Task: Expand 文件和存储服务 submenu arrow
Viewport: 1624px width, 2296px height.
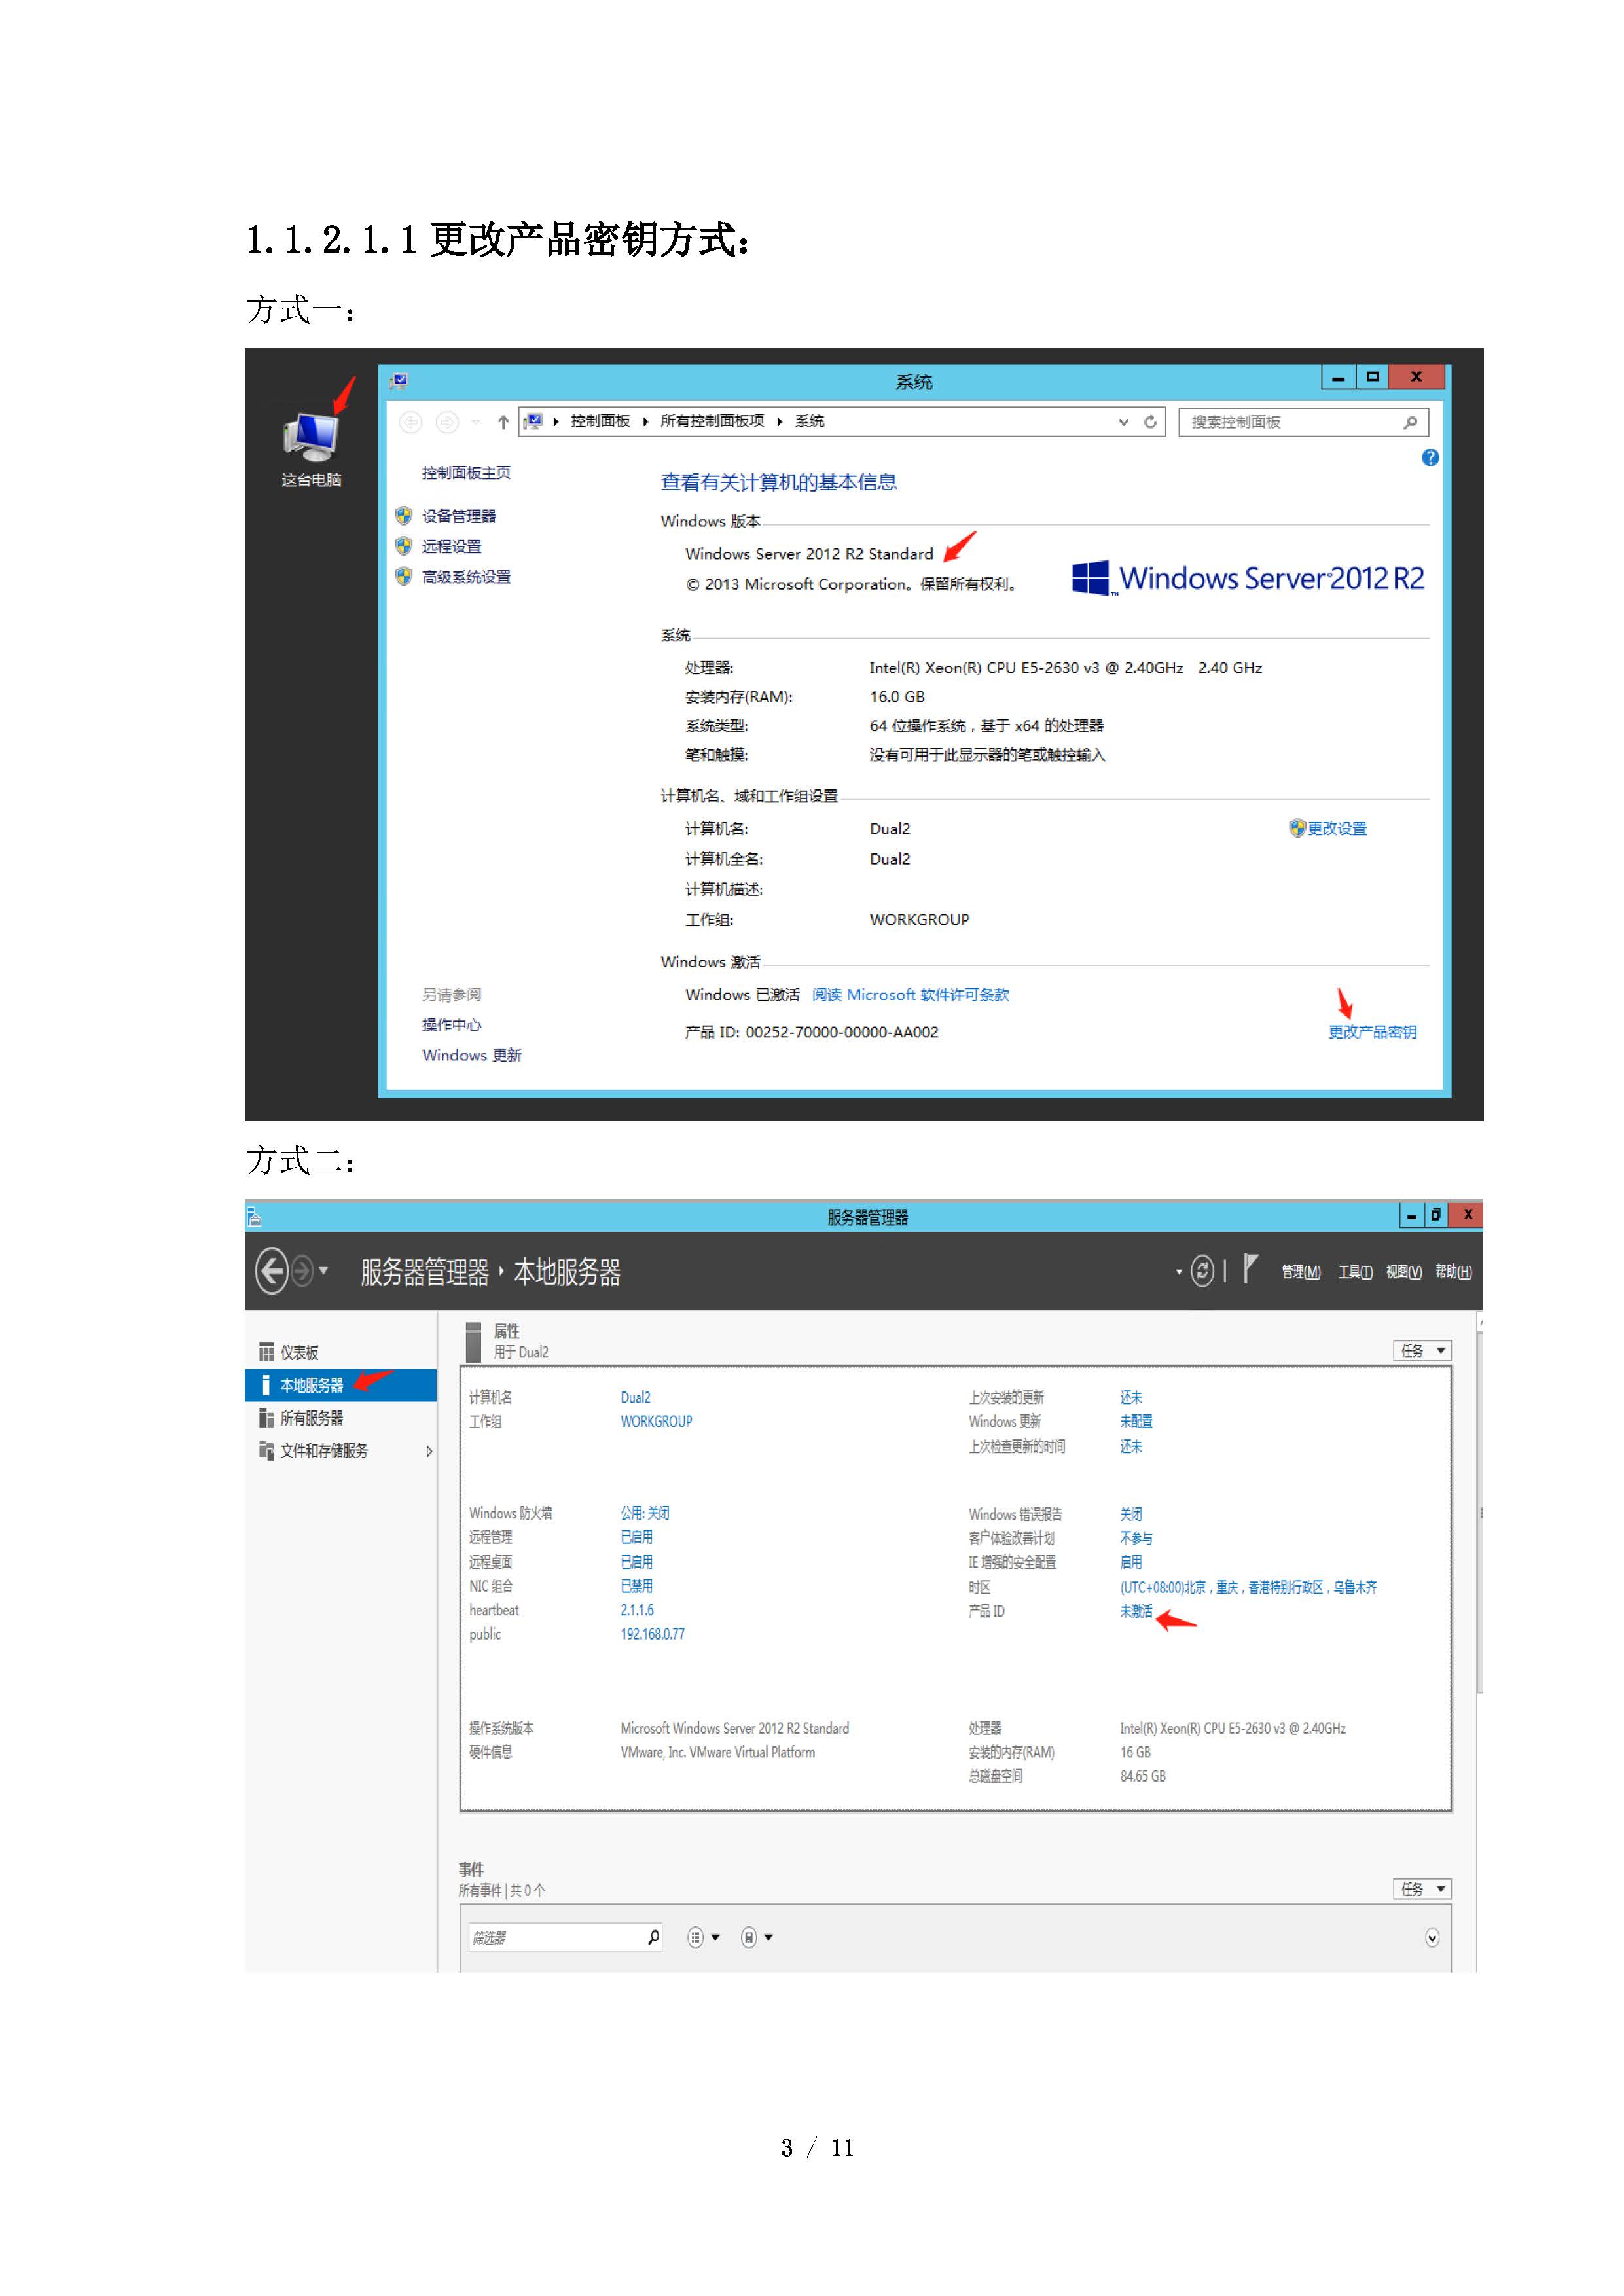Action: pyautogui.click(x=429, y=1451)
